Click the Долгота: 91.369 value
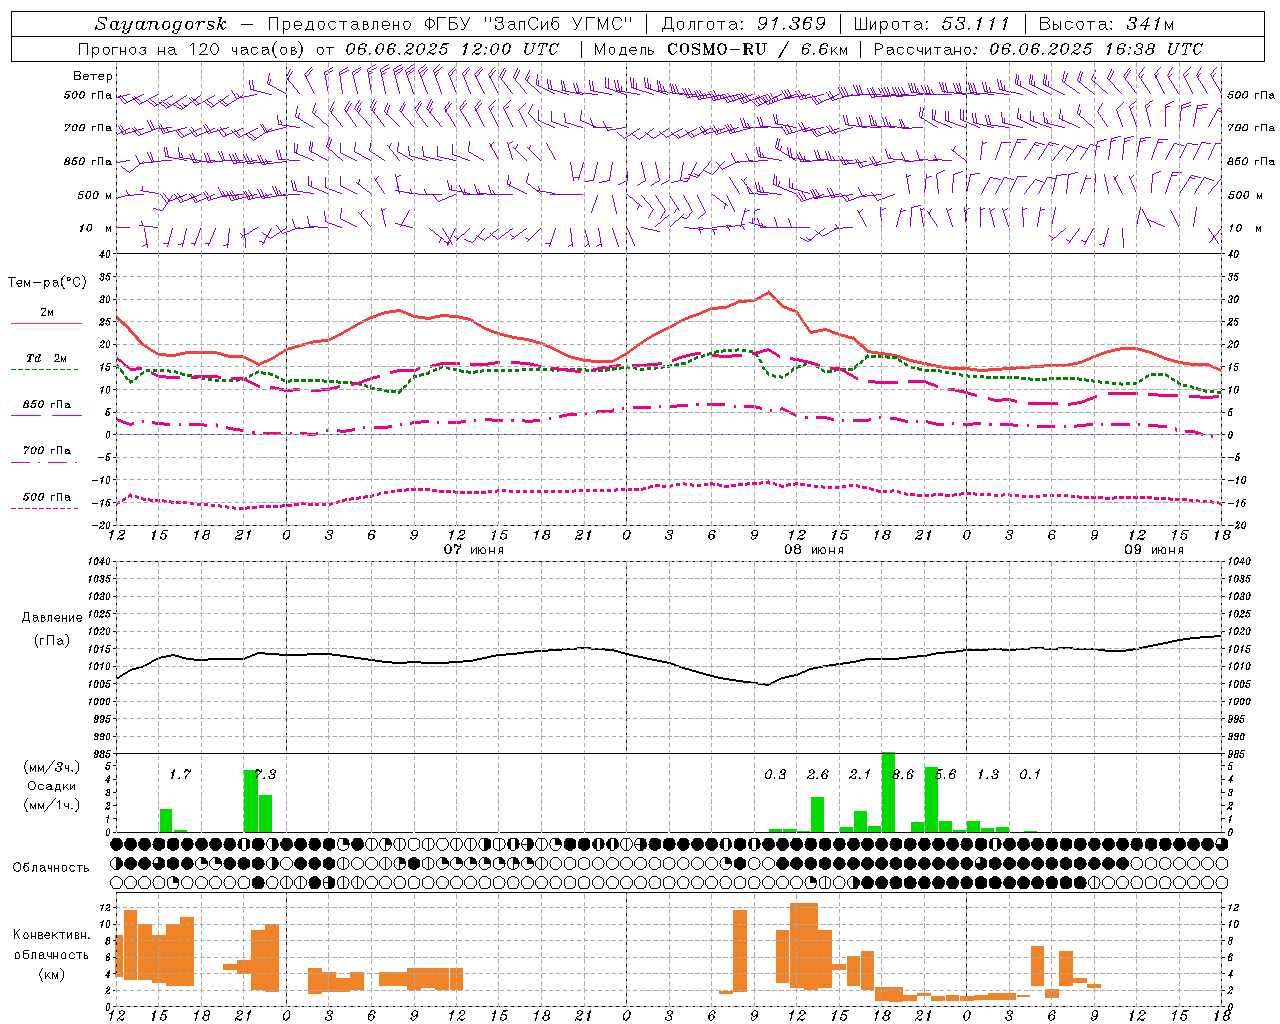 [x=744, y=24]
